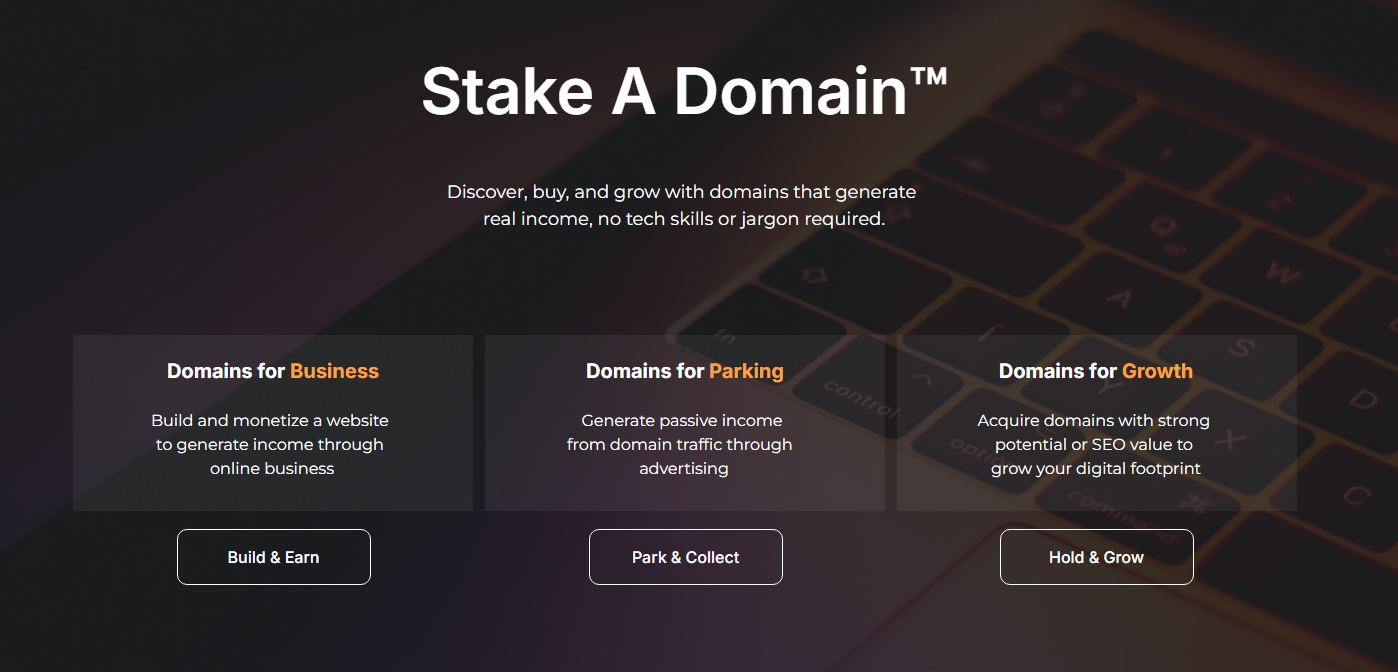The image size is (1398, 672).
Task: Click the Stake A Domain heading
Action: (x=683, y=92)
